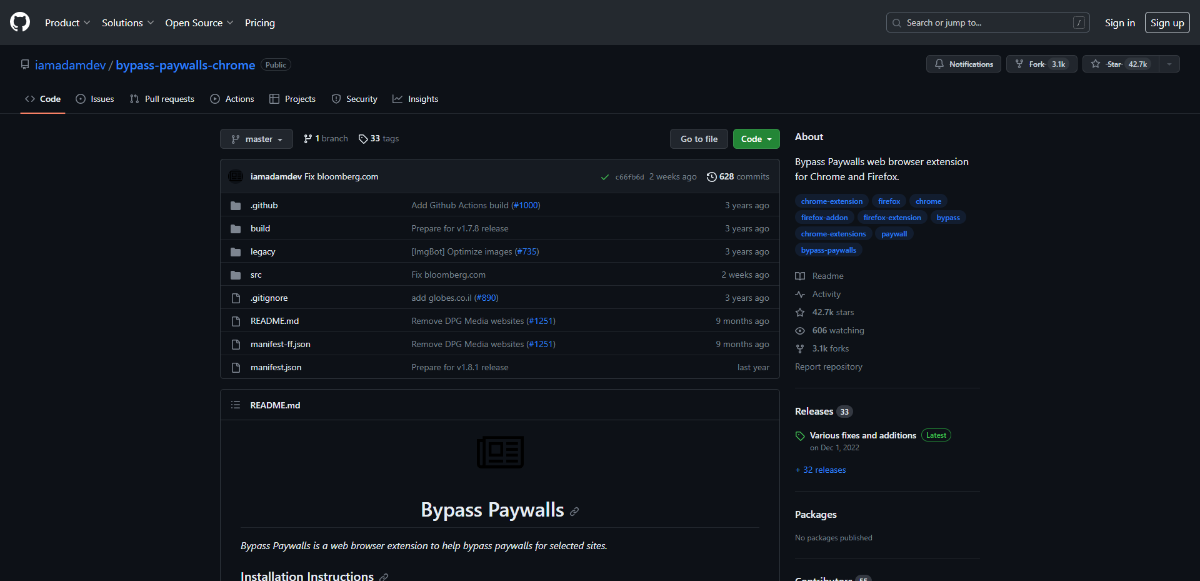The height and width of the screenshot is (581, 1200).
Task: Click the .gitignore file icon
Action: (236, 298)
